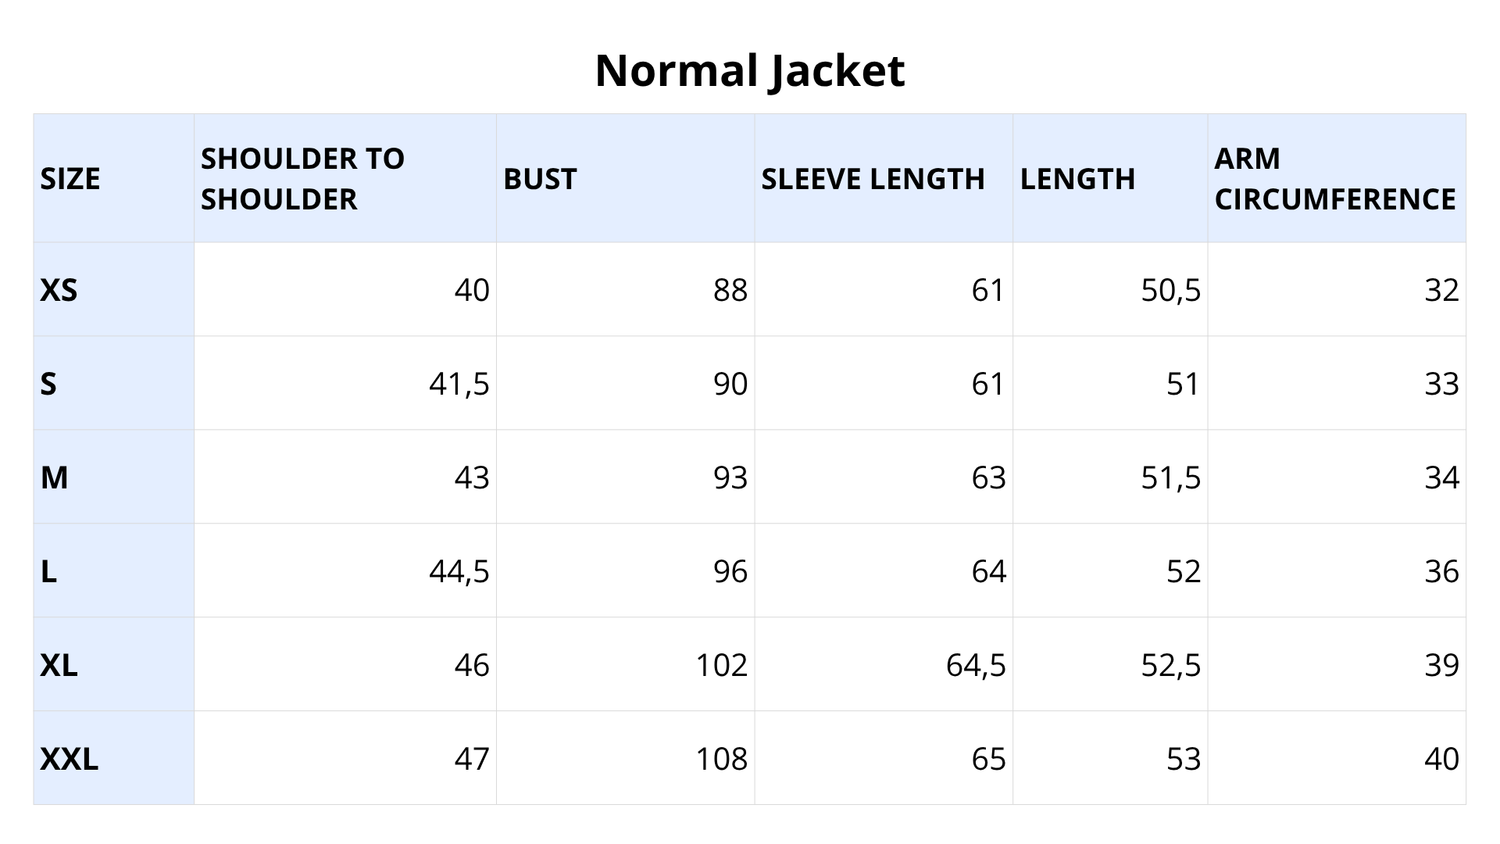The width and height of the screenshot is (1500, 844).
Task: Select the XS size row label
Action: (59, 290)
